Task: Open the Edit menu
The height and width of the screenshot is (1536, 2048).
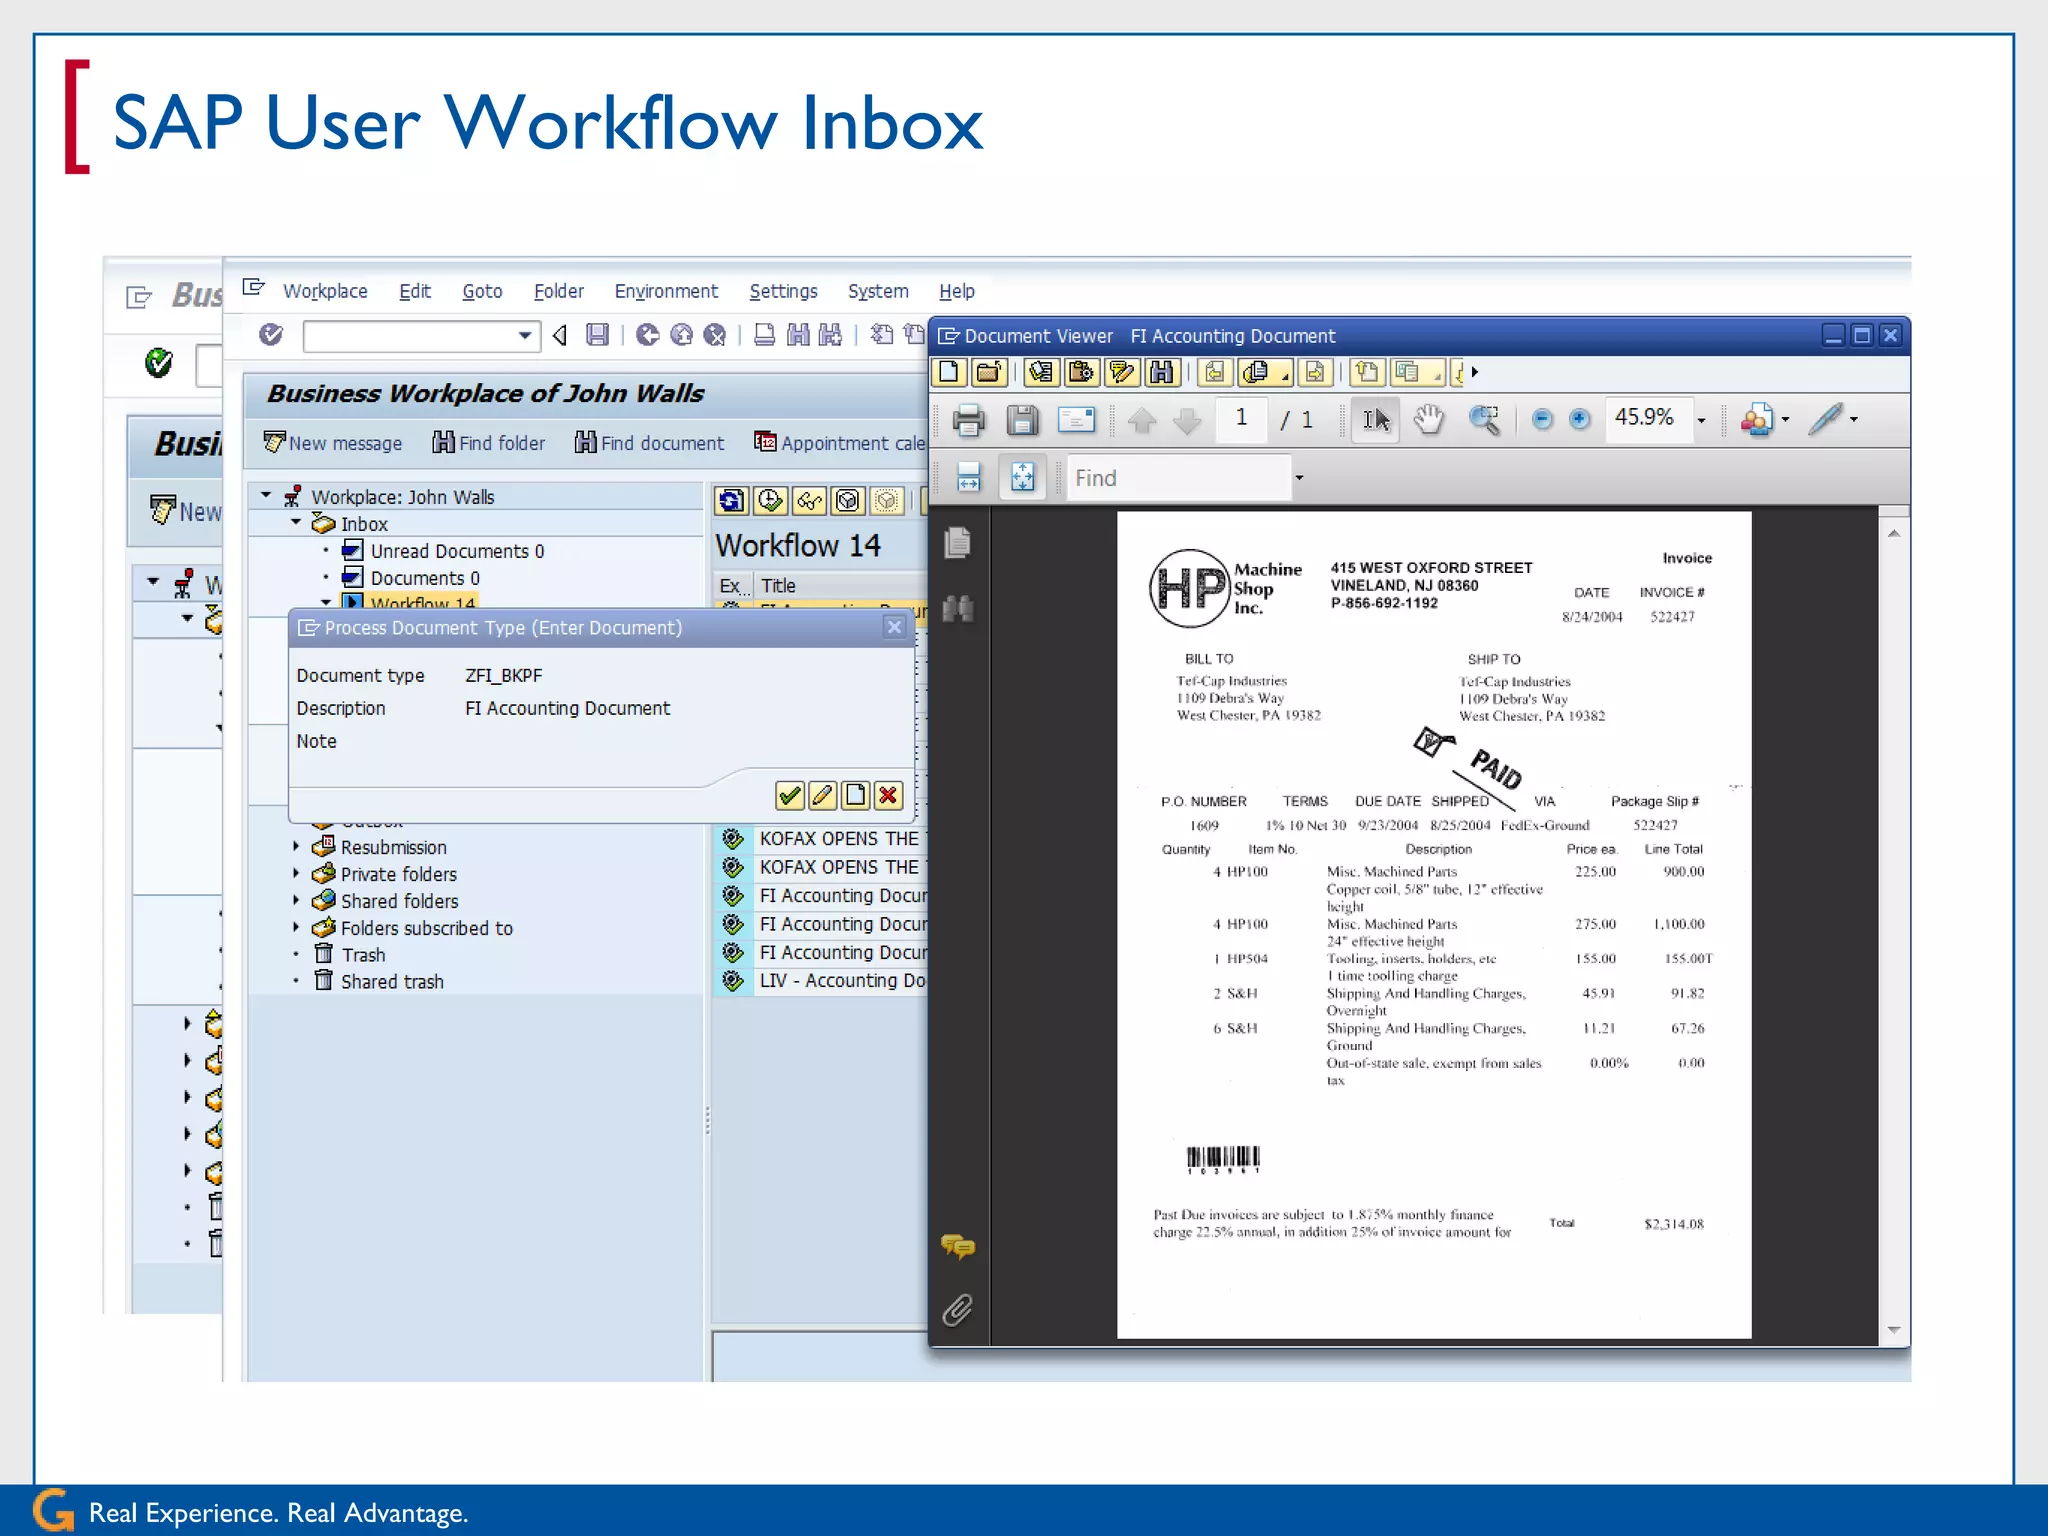Action: click(414, 291)
